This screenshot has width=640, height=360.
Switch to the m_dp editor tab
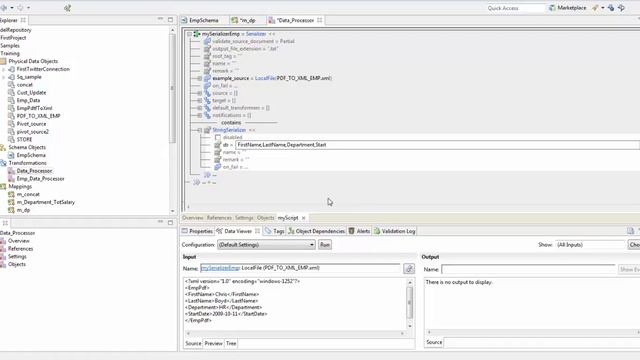click(x=244, y=20)
